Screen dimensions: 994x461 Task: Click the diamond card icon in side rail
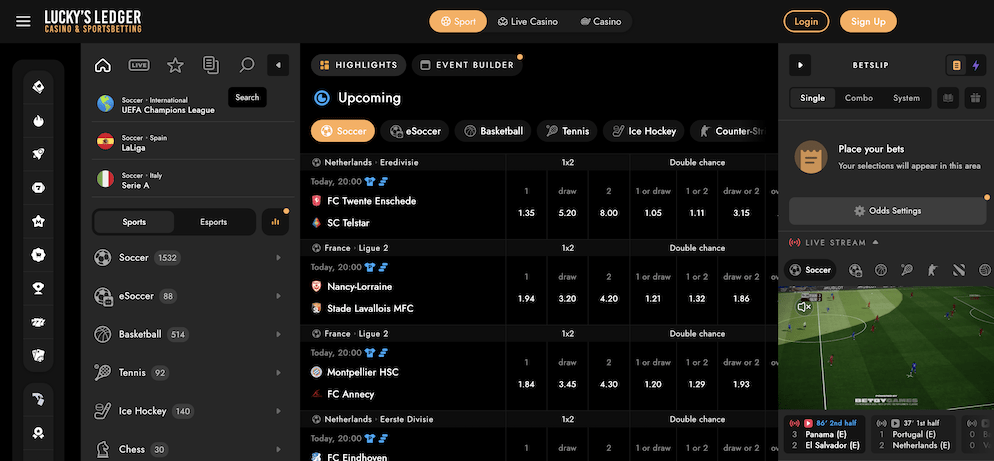pyautogui.click(x=39, y=87)
